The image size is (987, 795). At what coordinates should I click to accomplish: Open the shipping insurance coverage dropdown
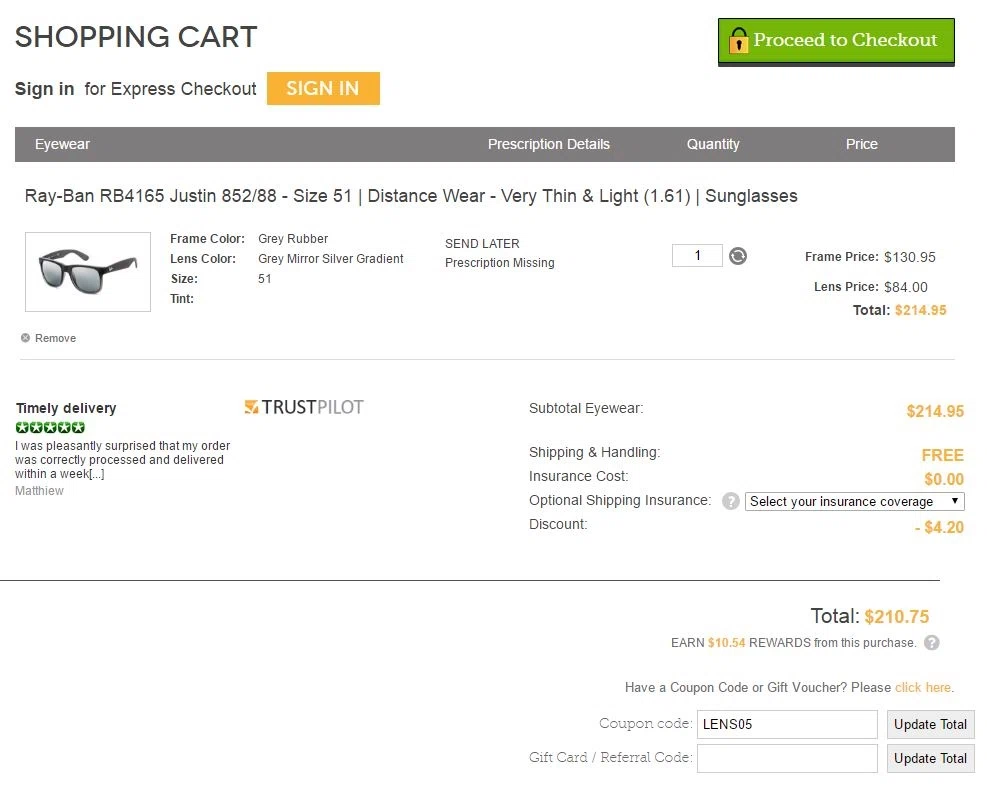coord(854,501)
